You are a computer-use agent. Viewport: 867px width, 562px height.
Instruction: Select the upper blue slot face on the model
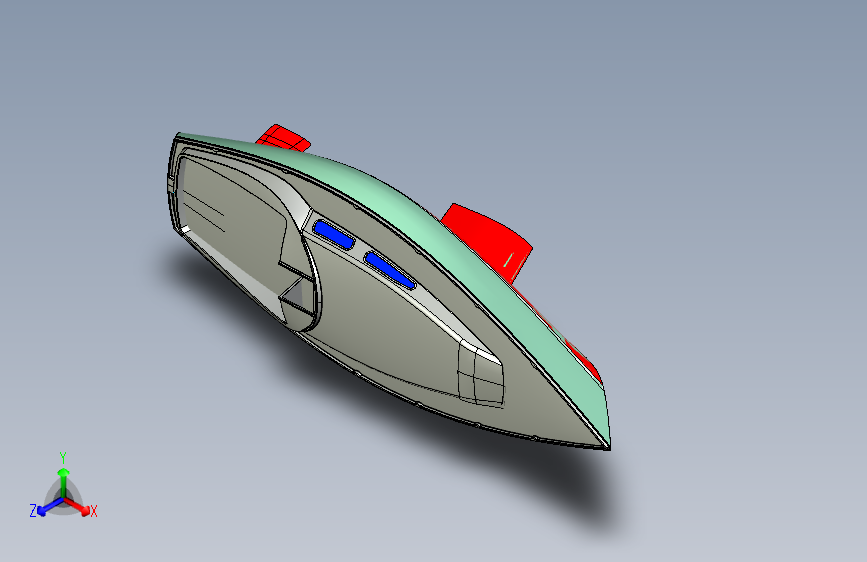pos(333,235)
